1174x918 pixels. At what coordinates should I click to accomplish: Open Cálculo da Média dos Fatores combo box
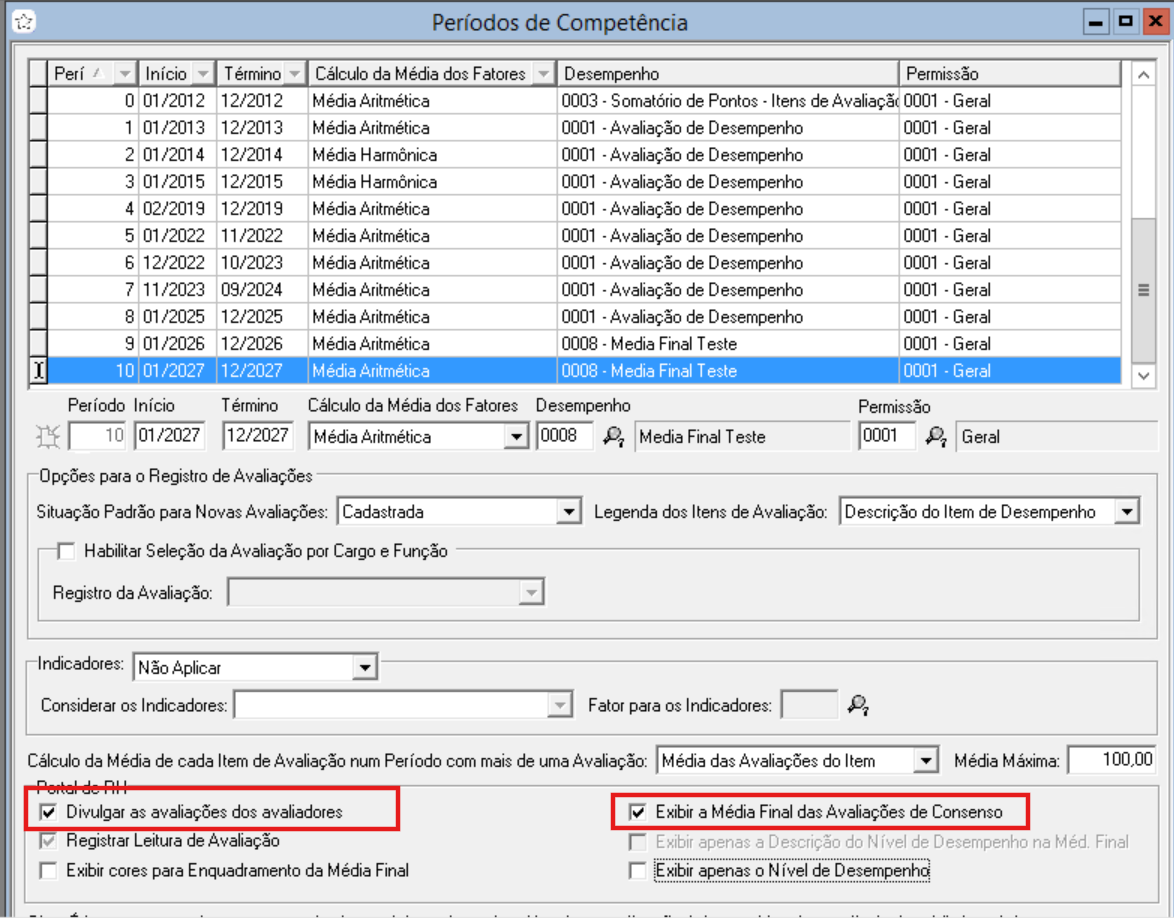coord(516,437)
